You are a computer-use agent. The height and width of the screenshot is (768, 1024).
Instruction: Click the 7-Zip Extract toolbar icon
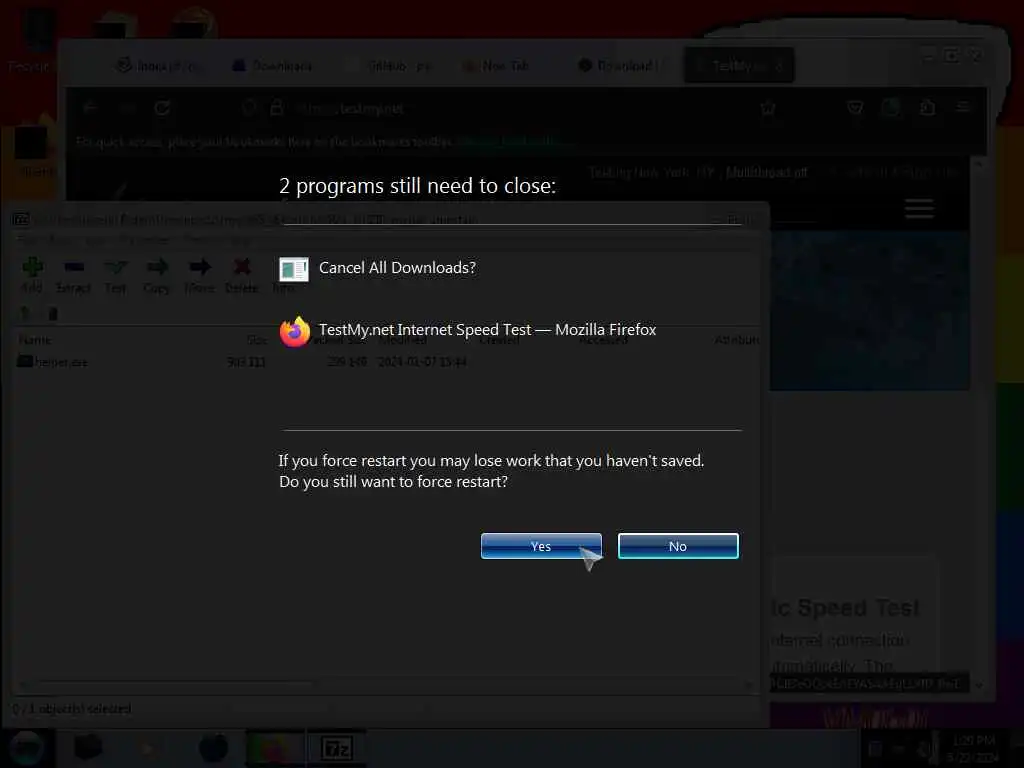coord(73,275)
